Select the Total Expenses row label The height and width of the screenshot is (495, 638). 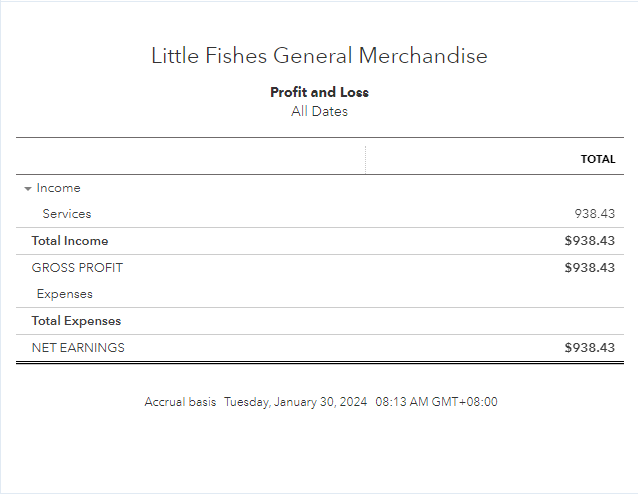pos(76,321)
